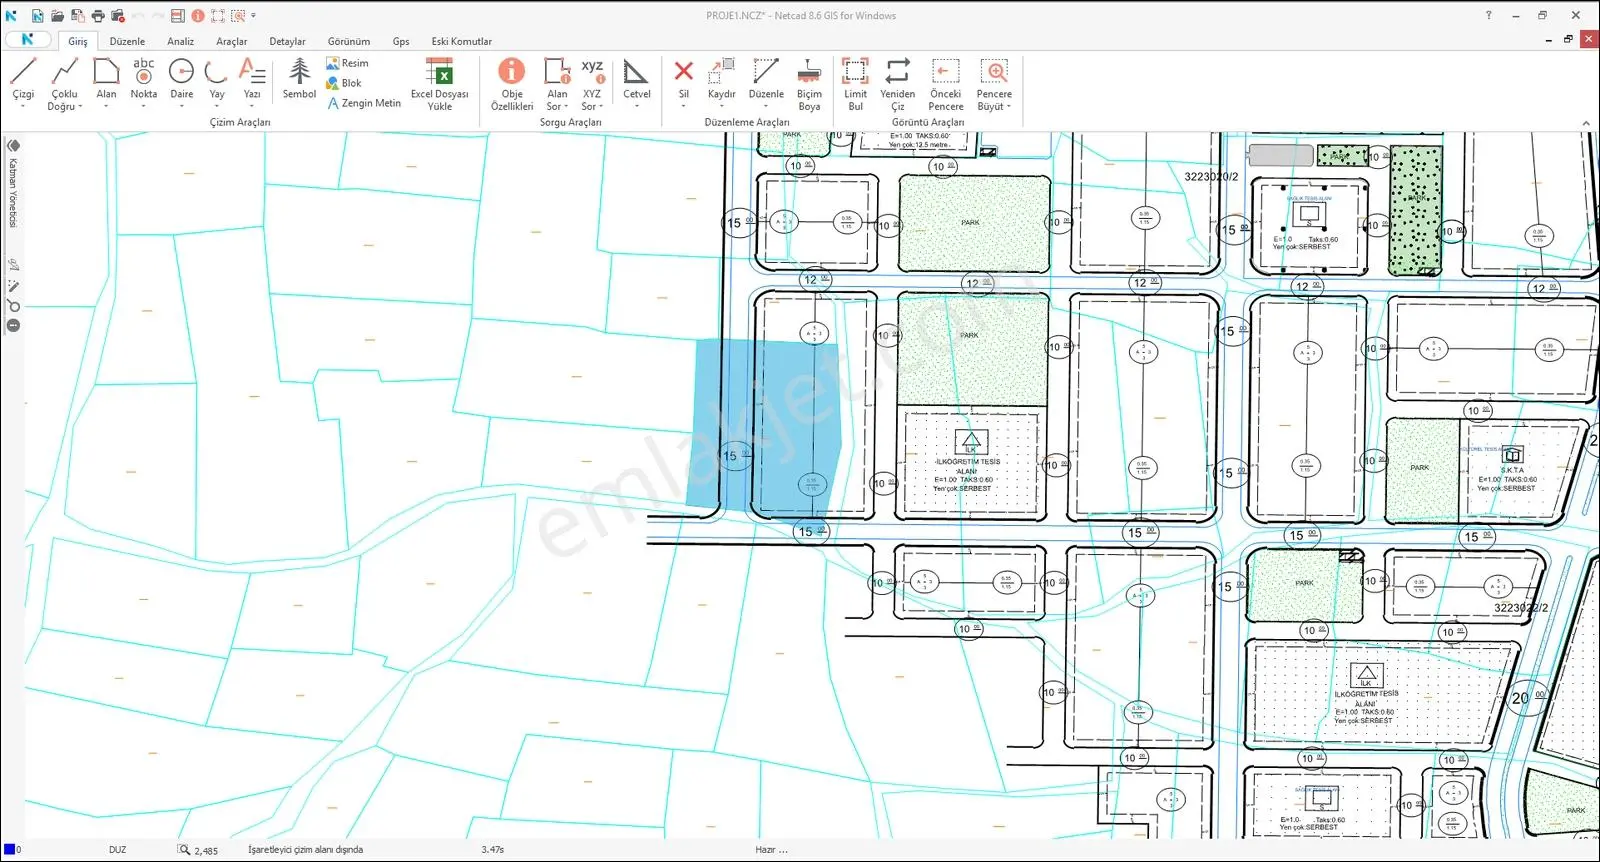This screenshot has height=862, width=1600.
Task: Open a project with the folder icon
Action: tap(58, 16)
